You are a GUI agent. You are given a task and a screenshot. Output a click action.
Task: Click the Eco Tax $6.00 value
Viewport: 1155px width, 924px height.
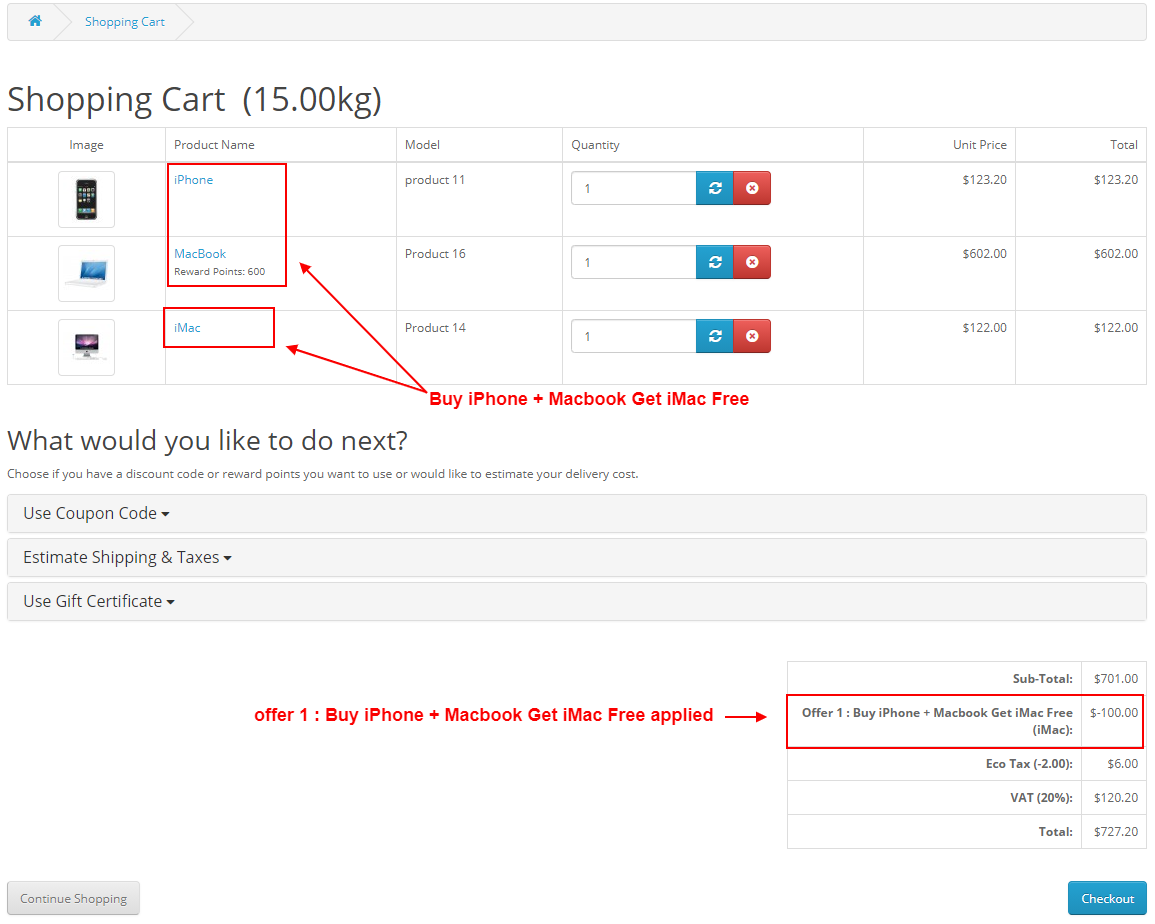pos(1123,763)
